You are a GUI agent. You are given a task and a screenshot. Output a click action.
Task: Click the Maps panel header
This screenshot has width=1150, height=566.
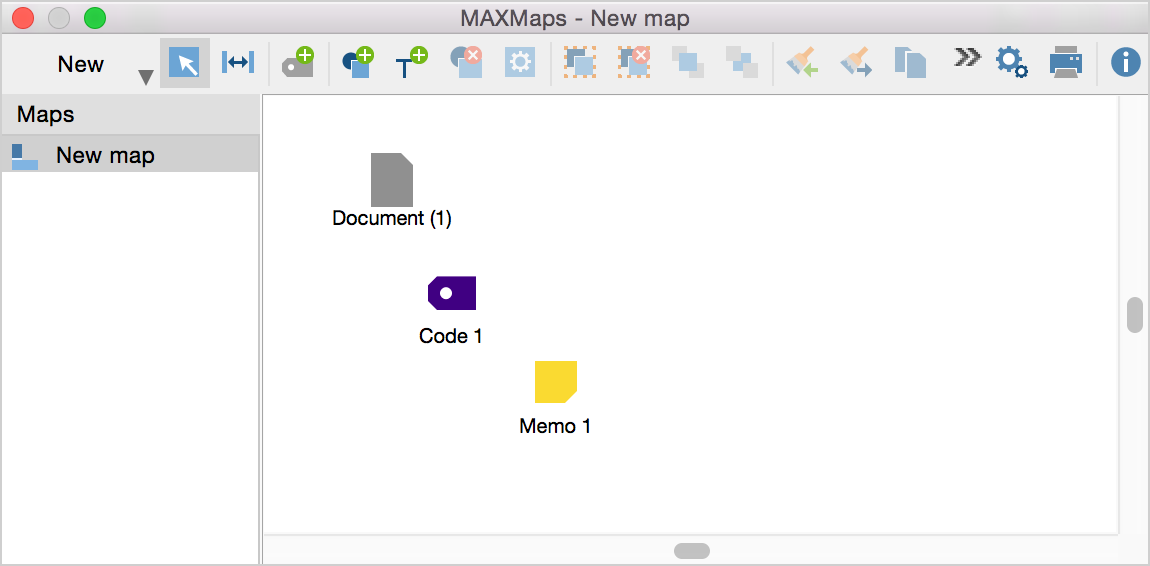coord(130,115)
